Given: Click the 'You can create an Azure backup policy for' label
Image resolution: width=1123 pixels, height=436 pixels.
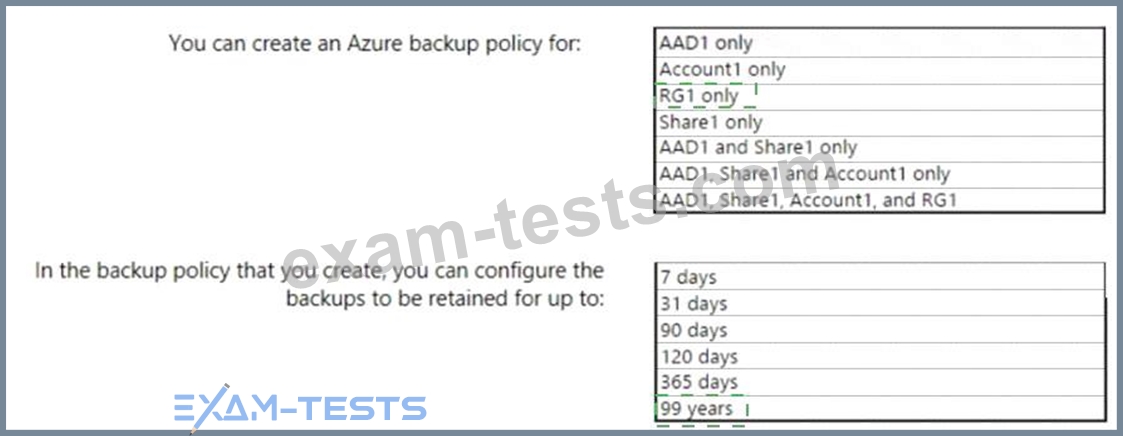Looking at the screenshot, I should [x=375, y=44].
